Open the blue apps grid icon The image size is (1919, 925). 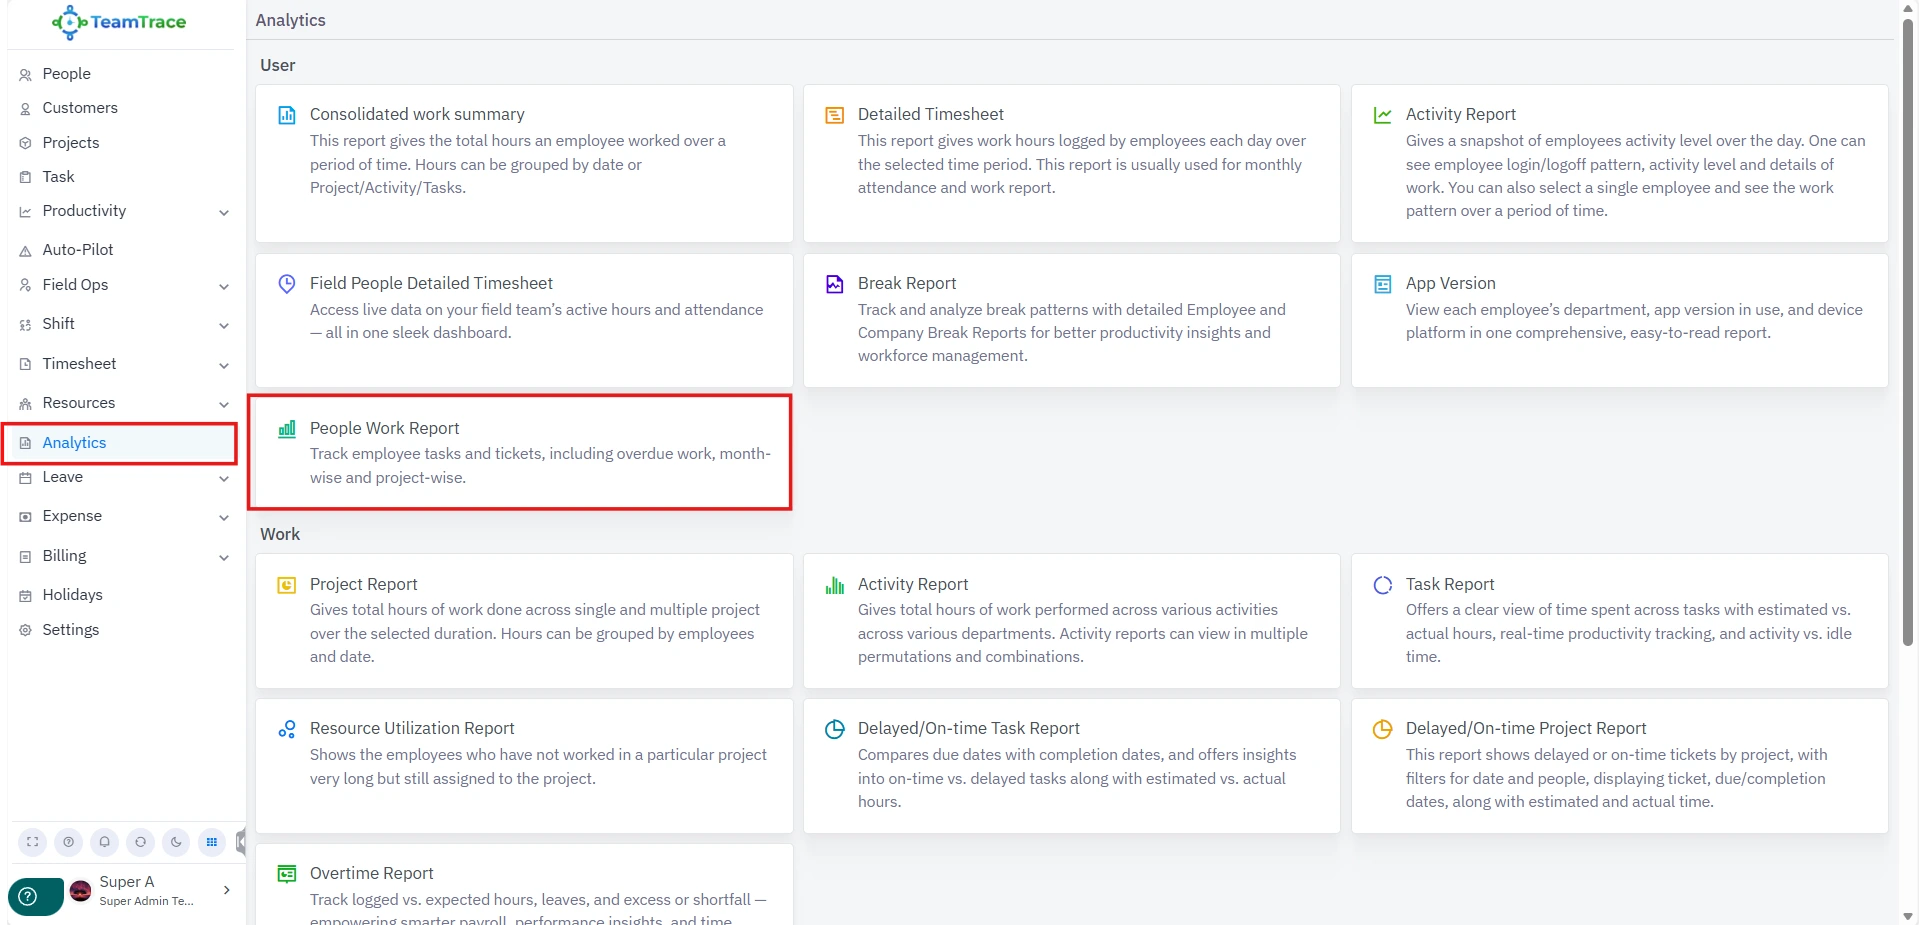click(x=211, y=842)
